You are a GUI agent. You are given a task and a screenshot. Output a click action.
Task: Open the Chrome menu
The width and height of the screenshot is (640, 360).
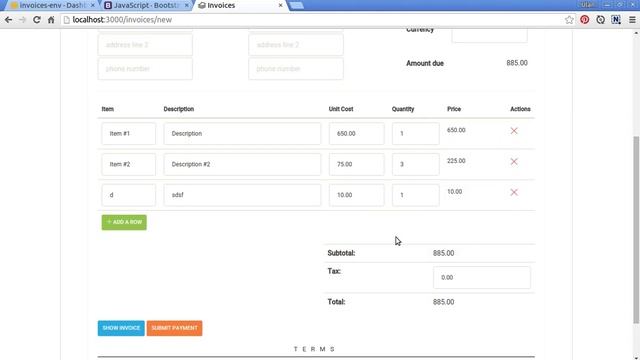tap(632, 20)
